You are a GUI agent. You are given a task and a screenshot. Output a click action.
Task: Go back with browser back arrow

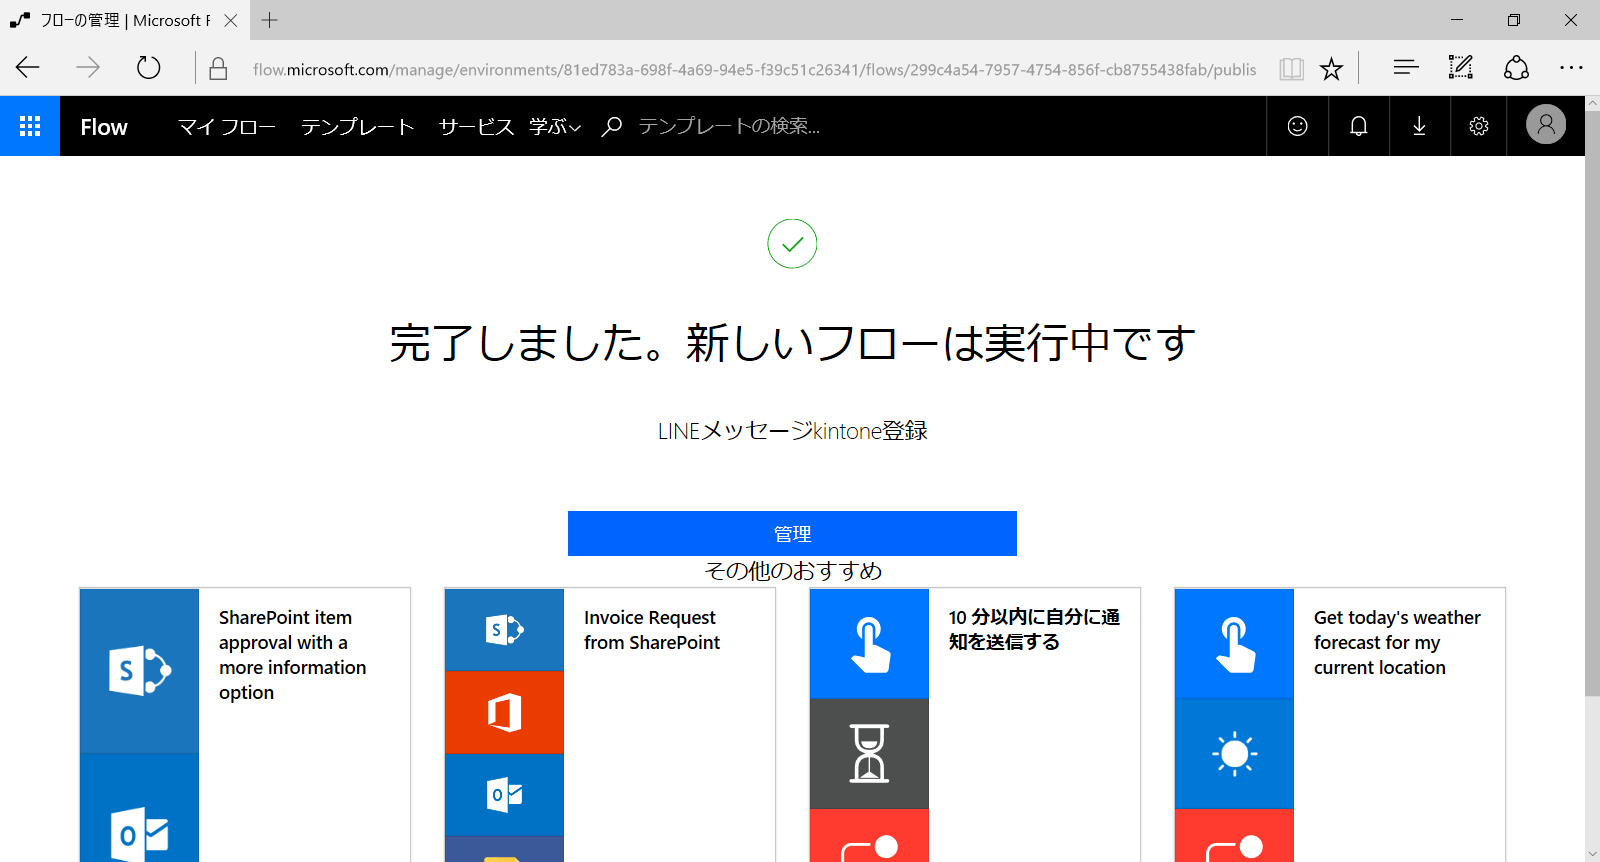point(28,68)
